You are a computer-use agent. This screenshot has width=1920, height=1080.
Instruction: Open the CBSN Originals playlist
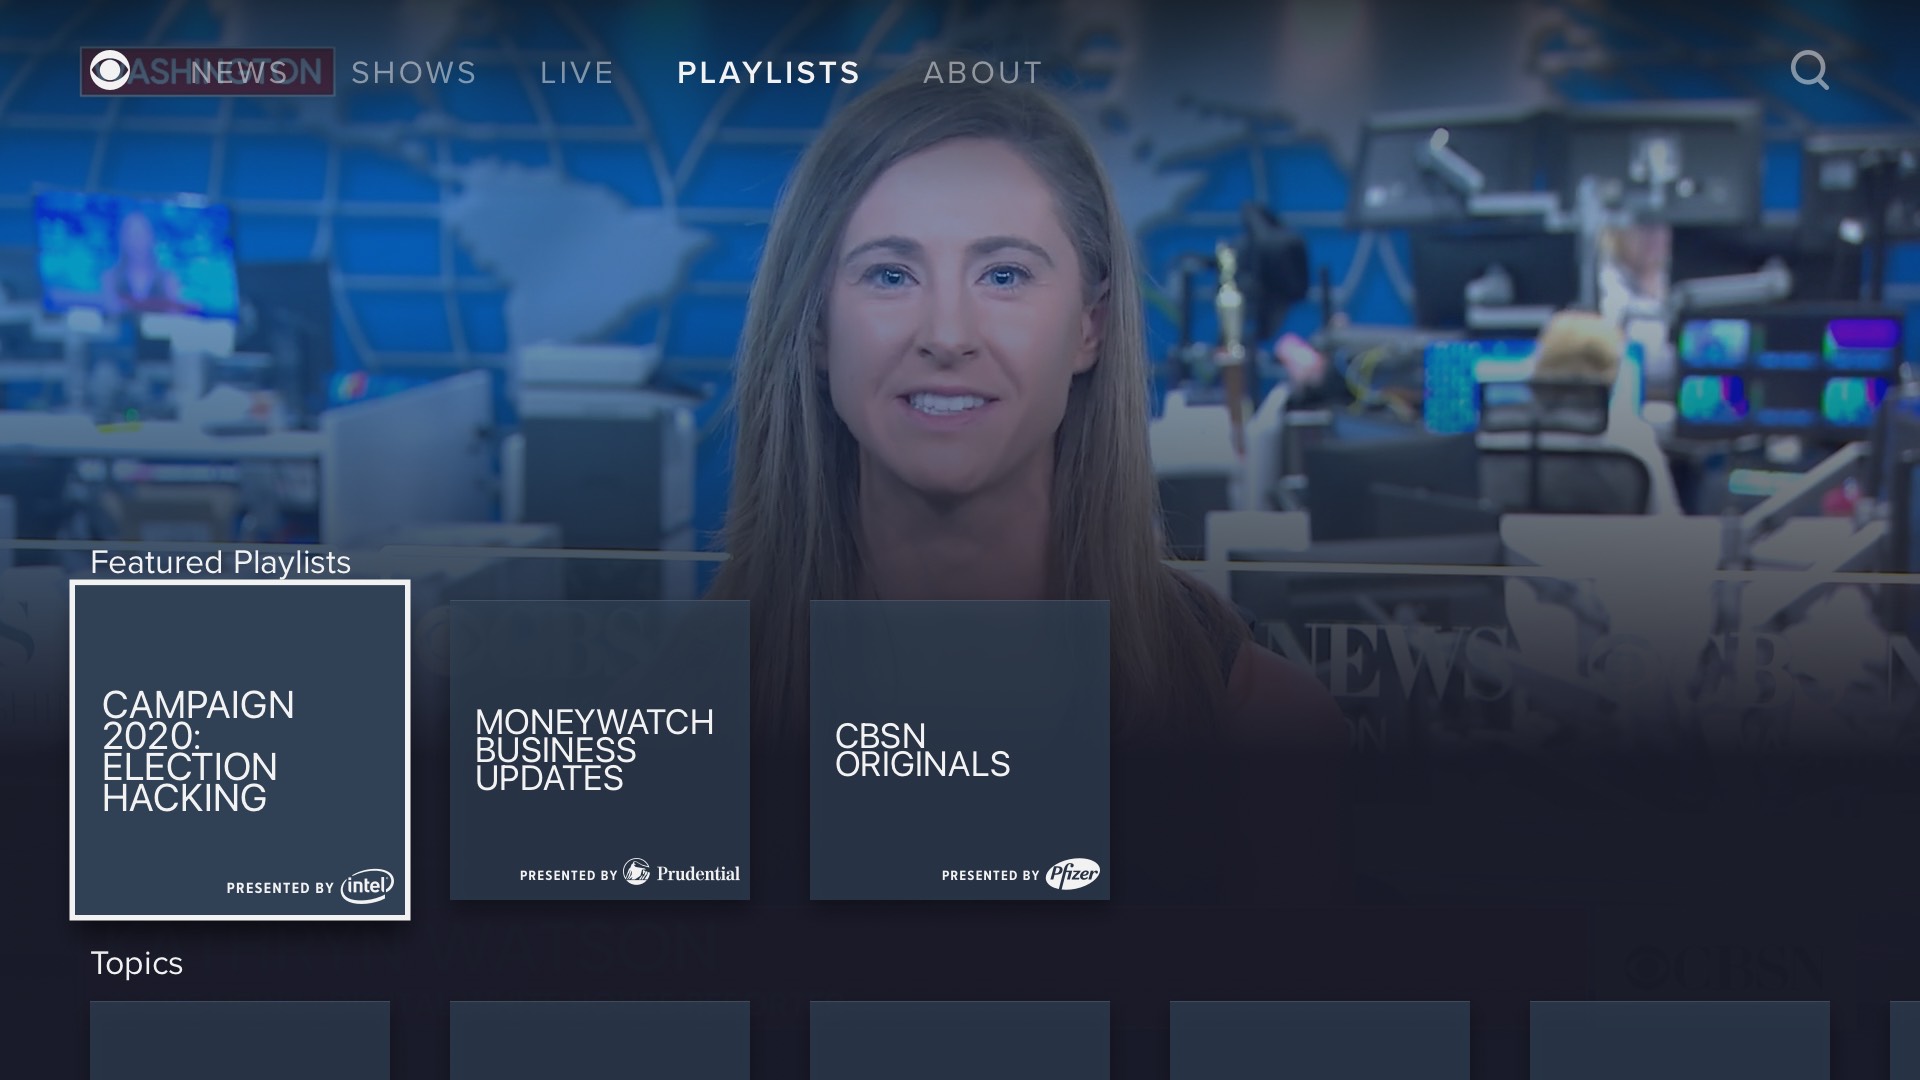pos(959,747)
